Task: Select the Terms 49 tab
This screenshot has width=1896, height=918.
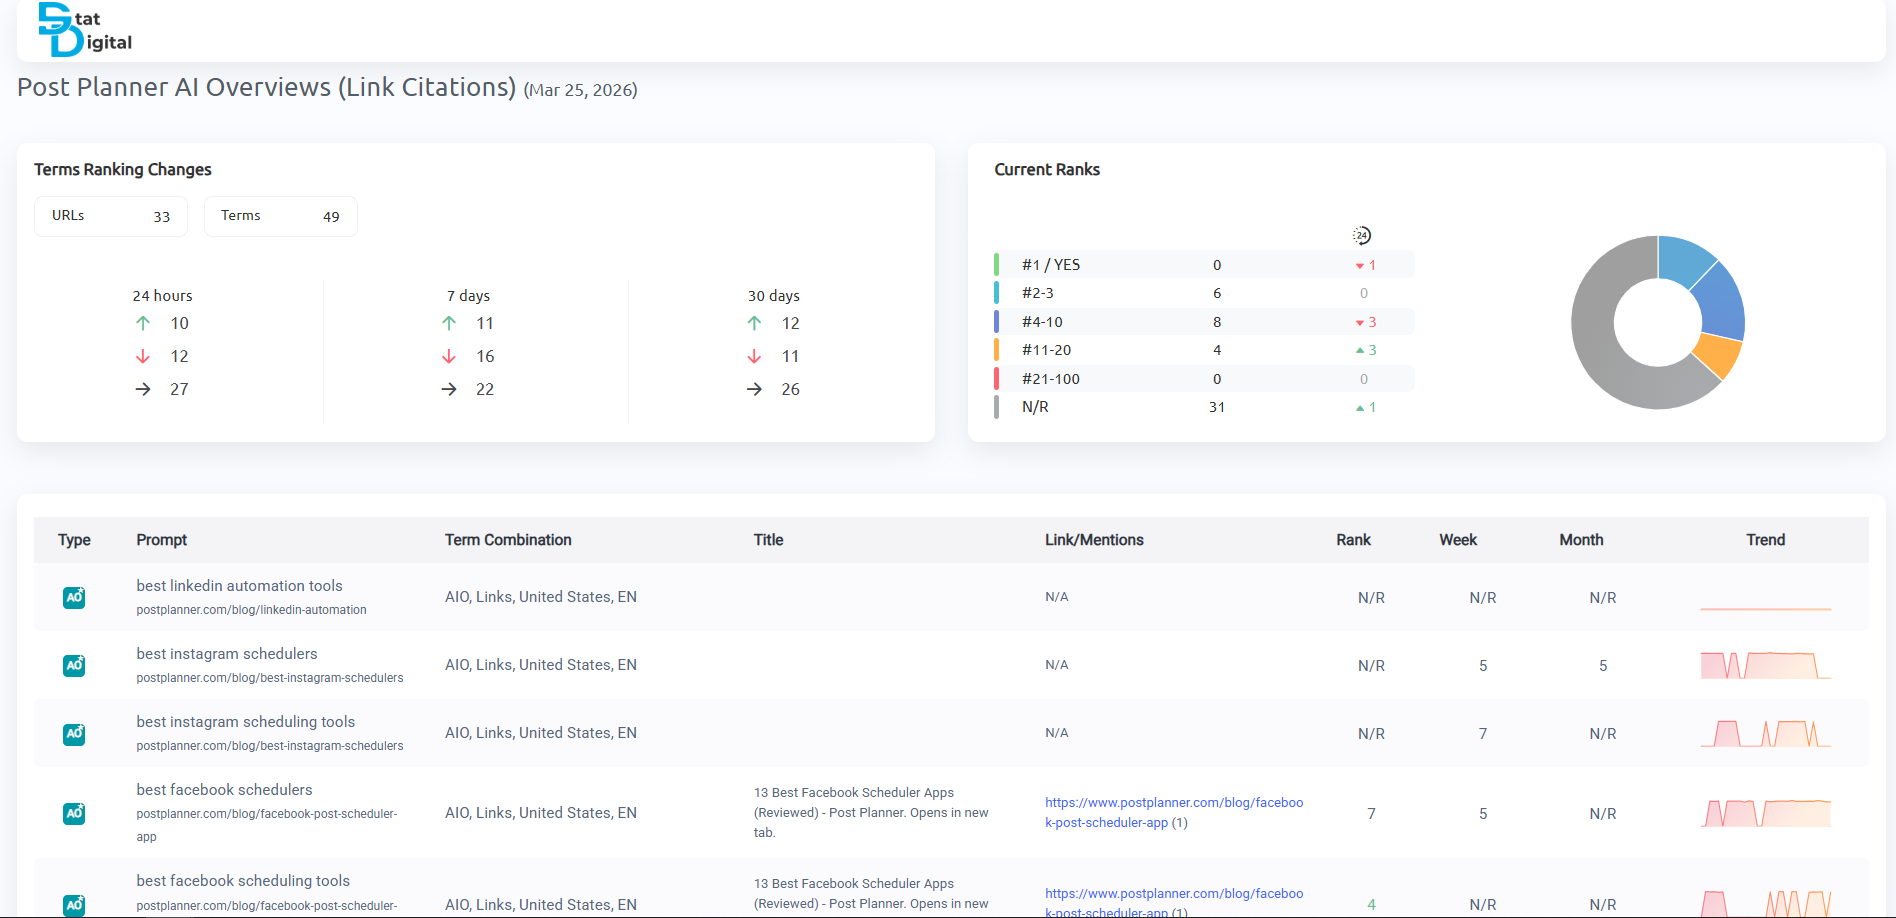Action: pyautogui.click(x=281, y=216)
